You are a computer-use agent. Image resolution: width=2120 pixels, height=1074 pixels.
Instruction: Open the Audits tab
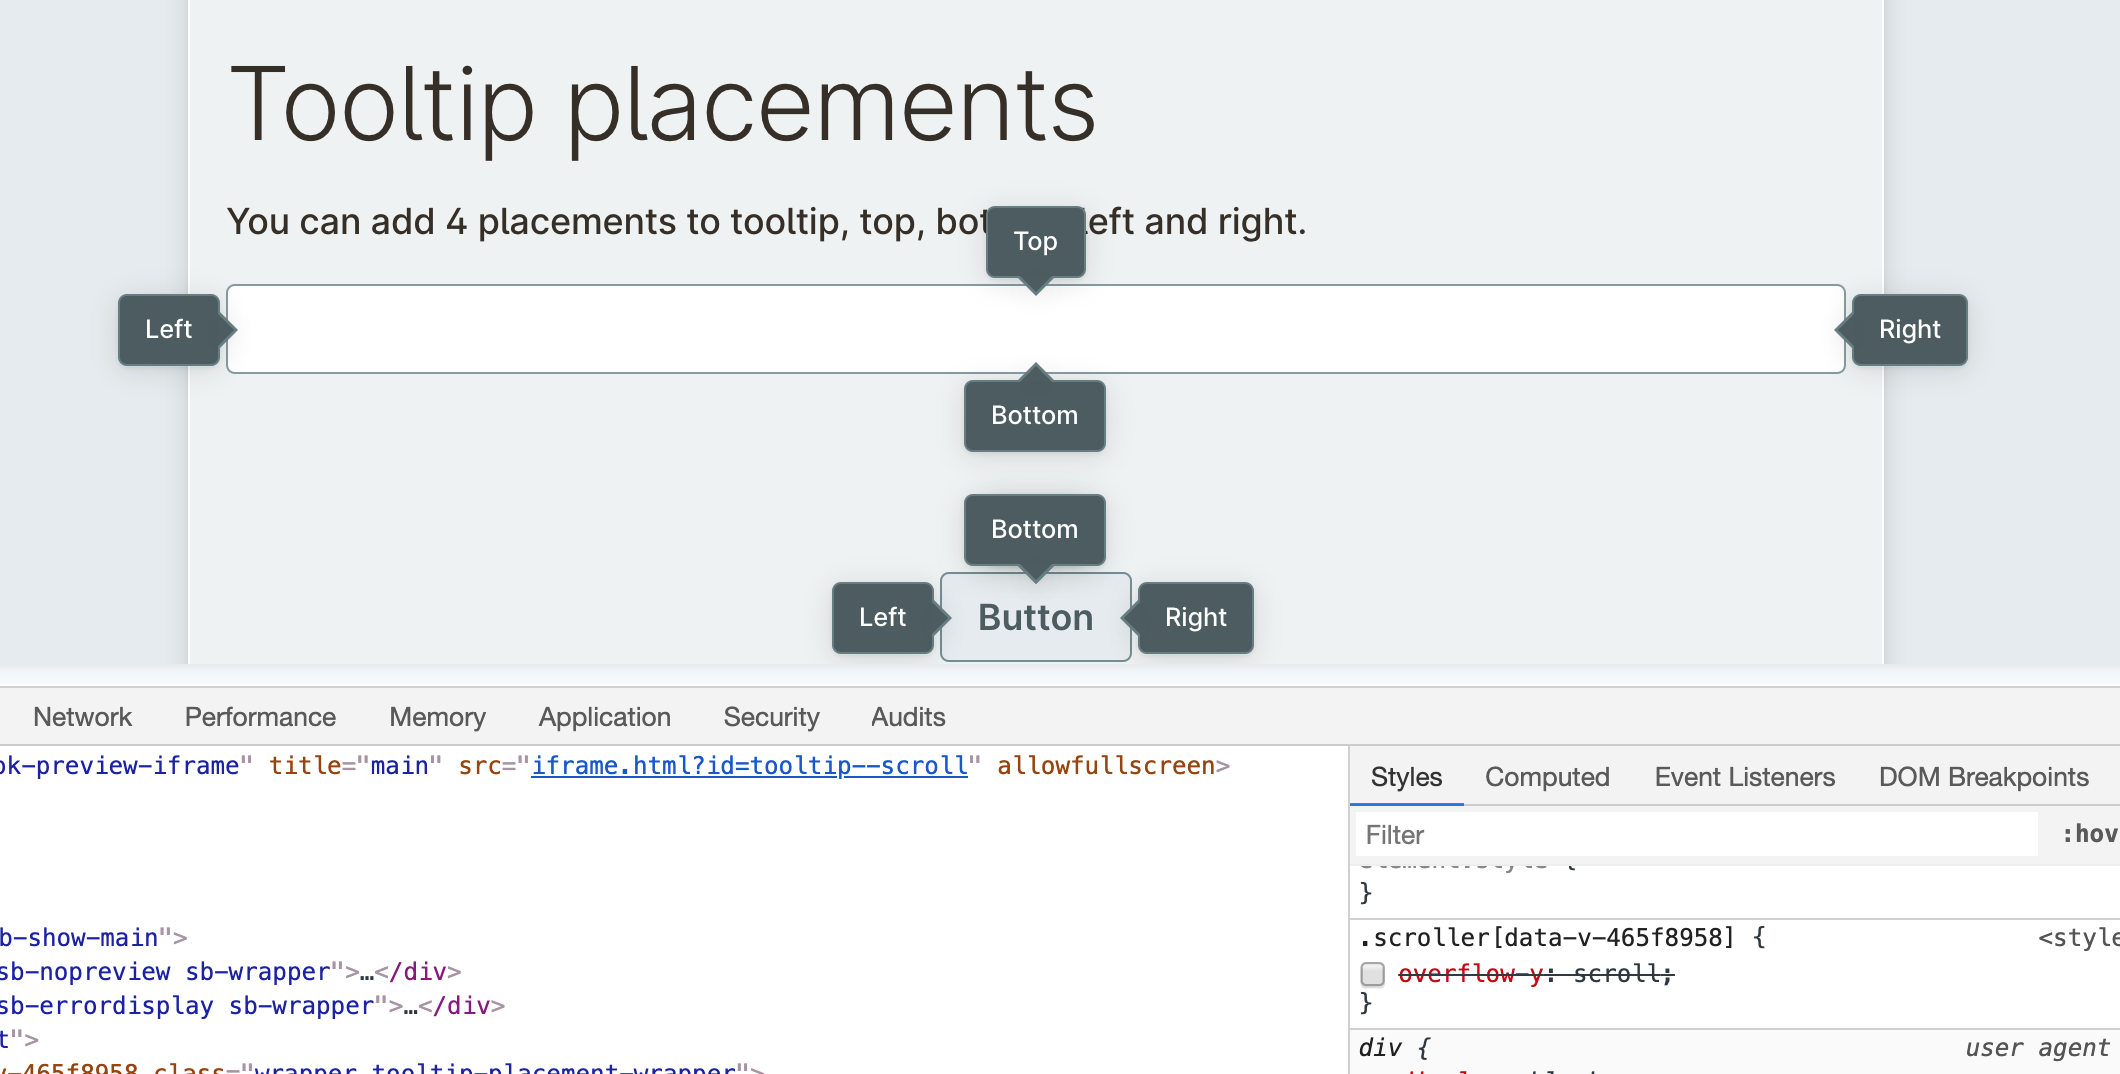pos(907,716)
